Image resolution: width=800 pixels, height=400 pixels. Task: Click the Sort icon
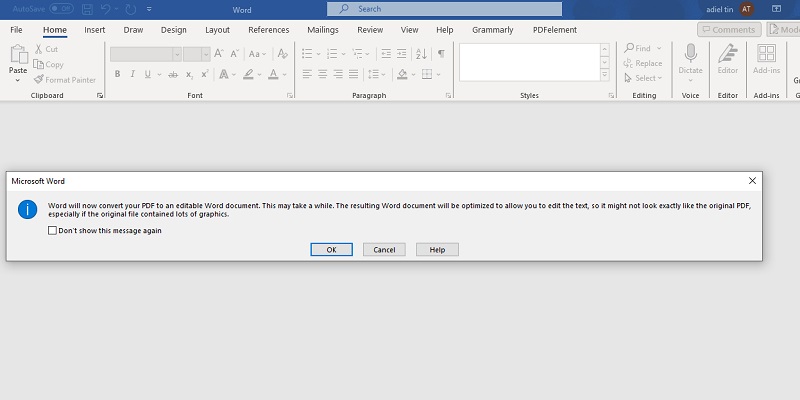(x=421, y=54)
